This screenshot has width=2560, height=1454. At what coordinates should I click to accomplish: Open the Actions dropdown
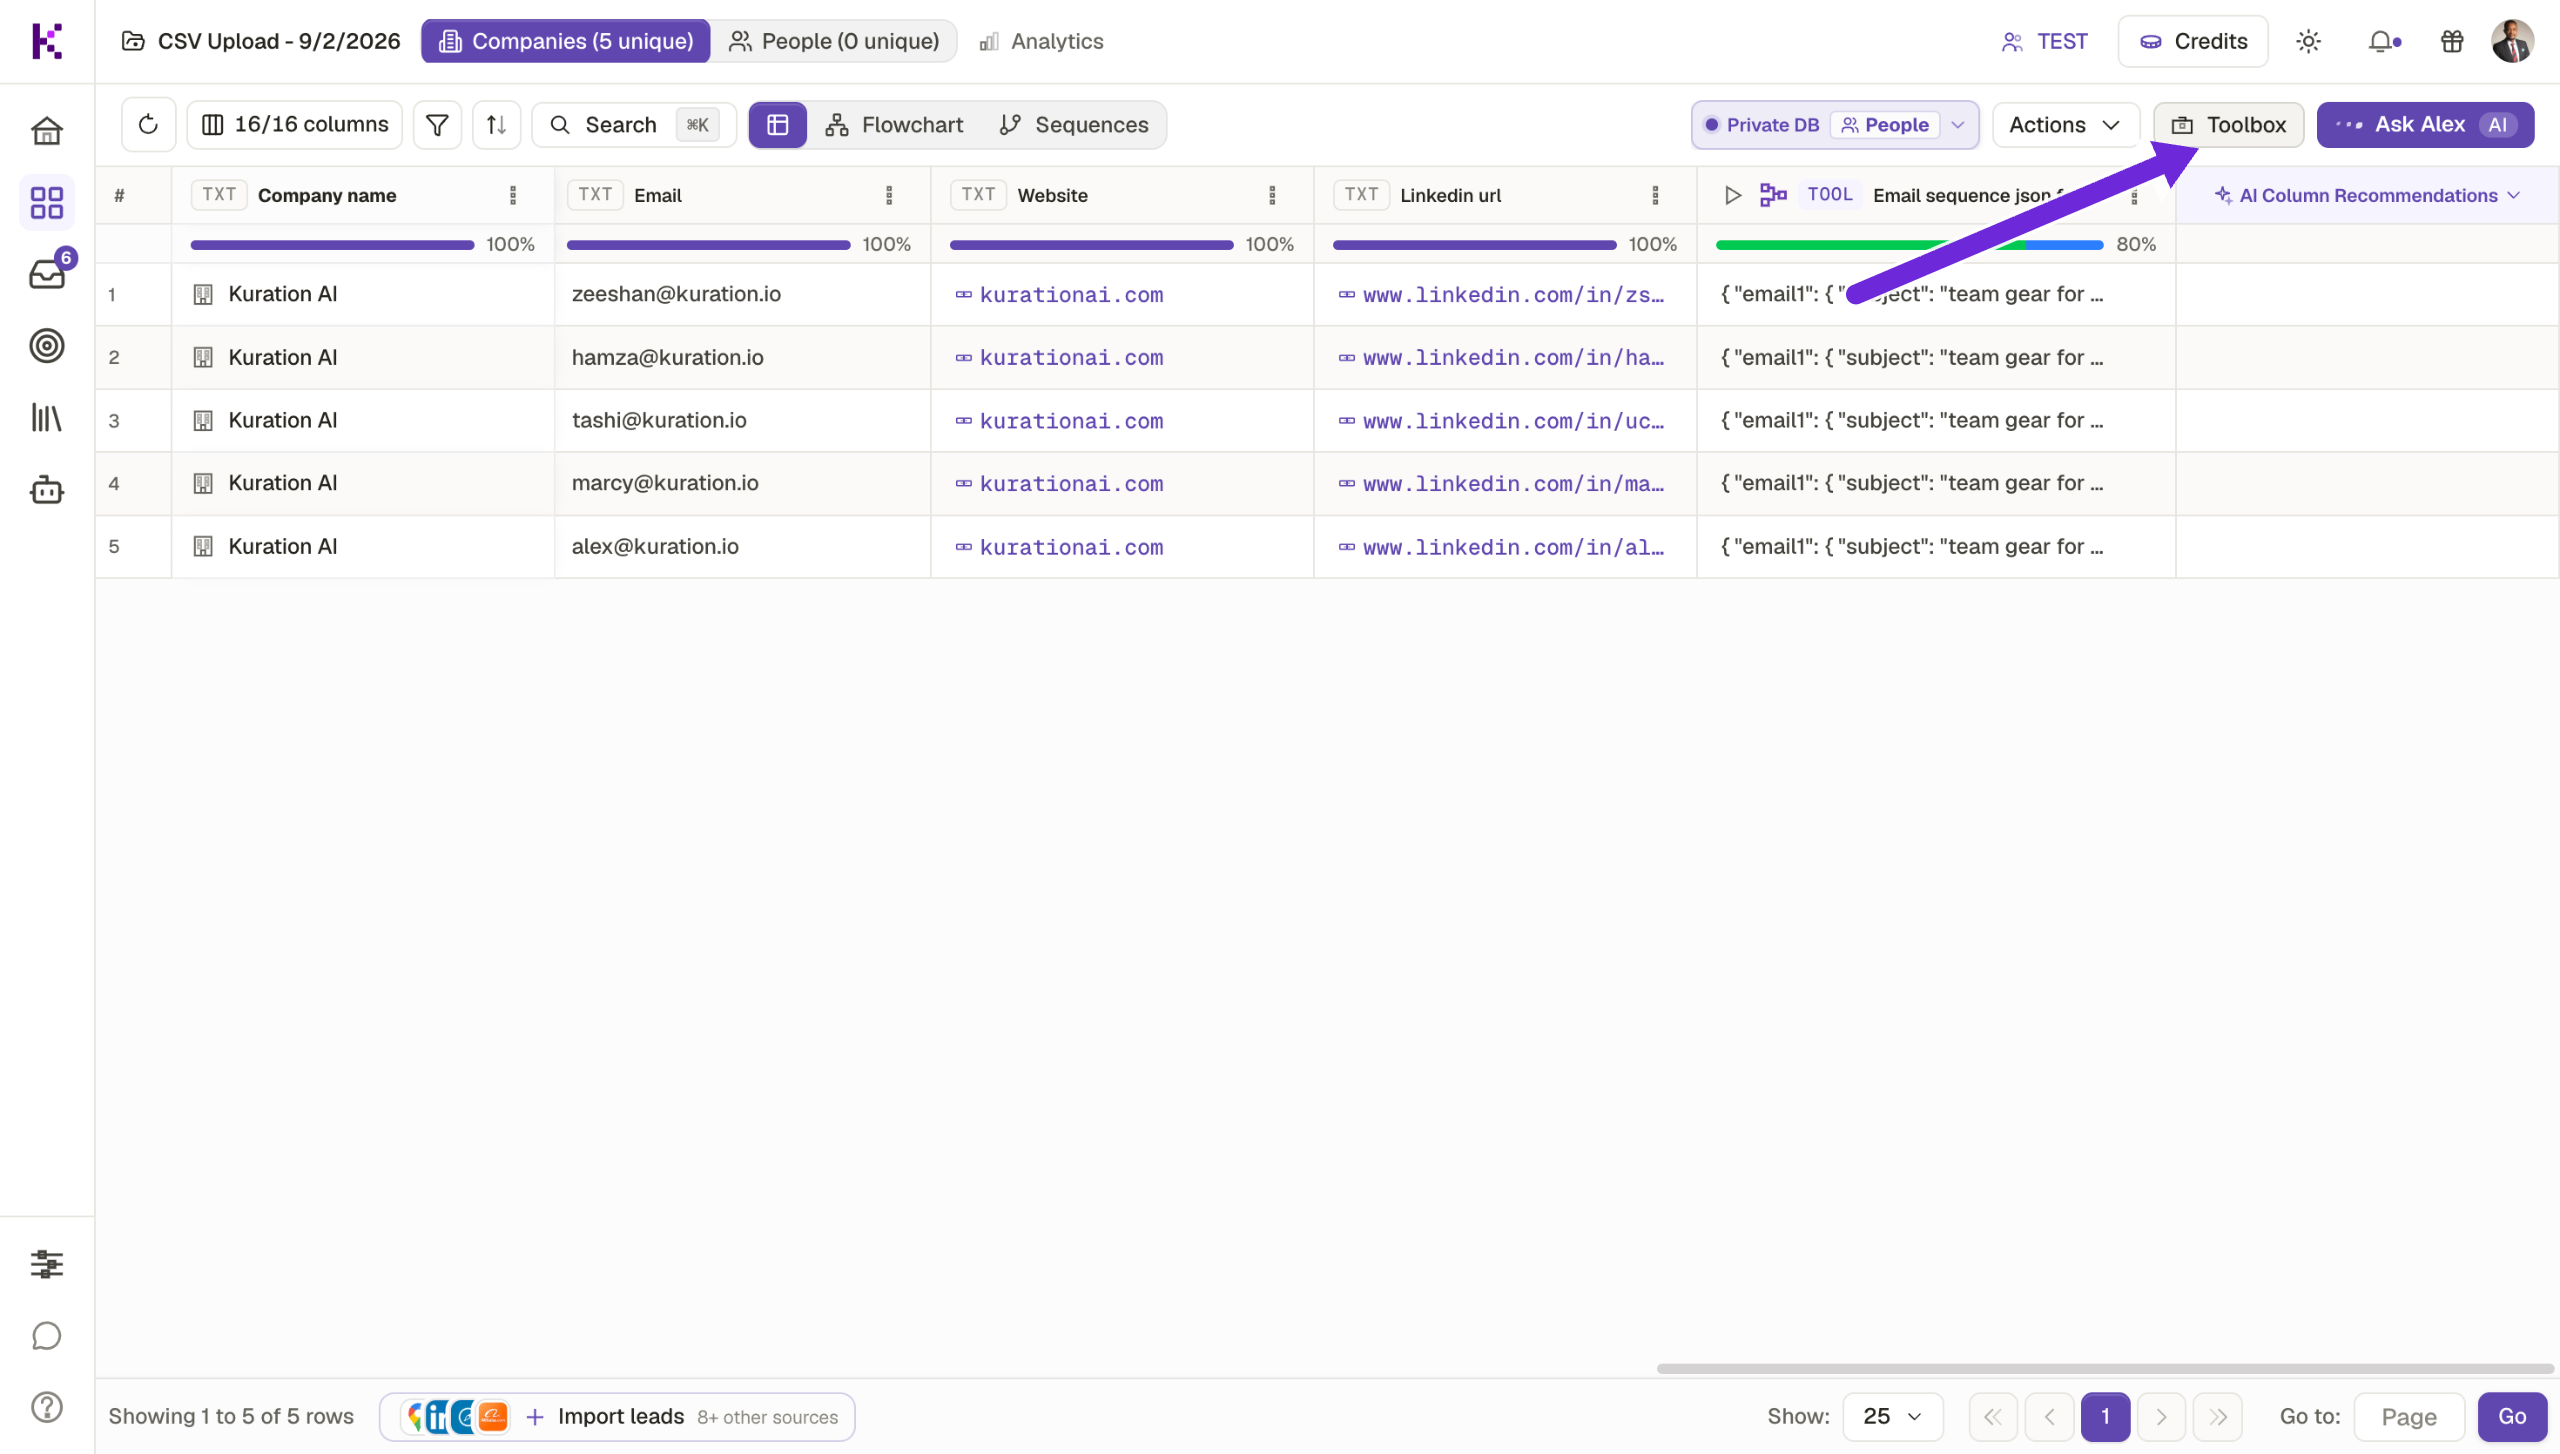pyautogui.click(x=2065, y=125)
